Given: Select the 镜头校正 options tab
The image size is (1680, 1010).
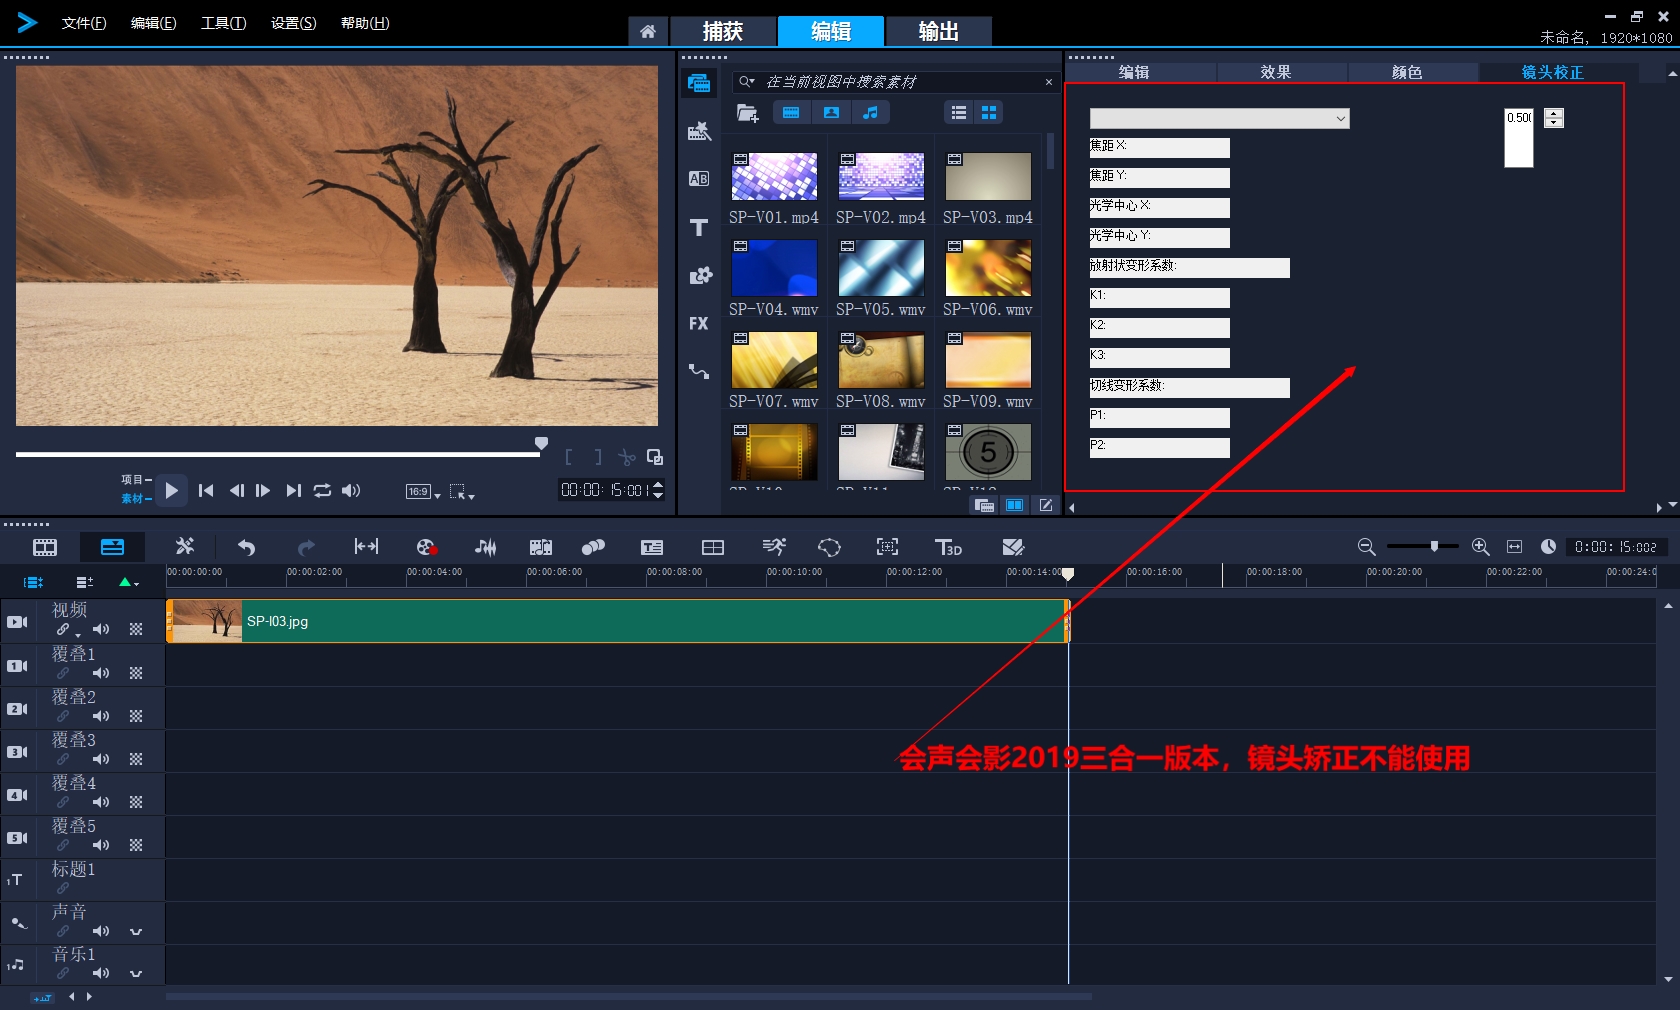Looking at the screenshot, I should click(x=1552, y=72).
